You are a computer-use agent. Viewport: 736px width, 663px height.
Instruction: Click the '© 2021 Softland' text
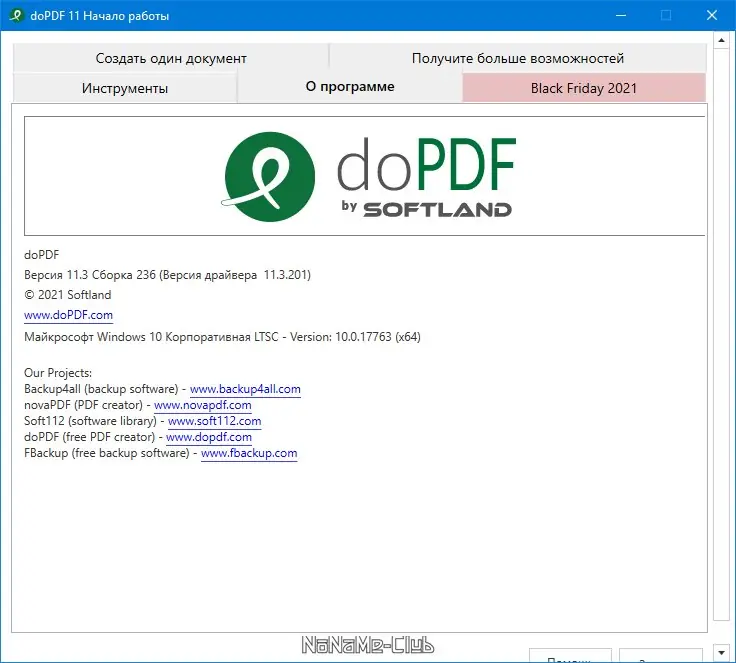pyautogui.click(x=68, y=295)
